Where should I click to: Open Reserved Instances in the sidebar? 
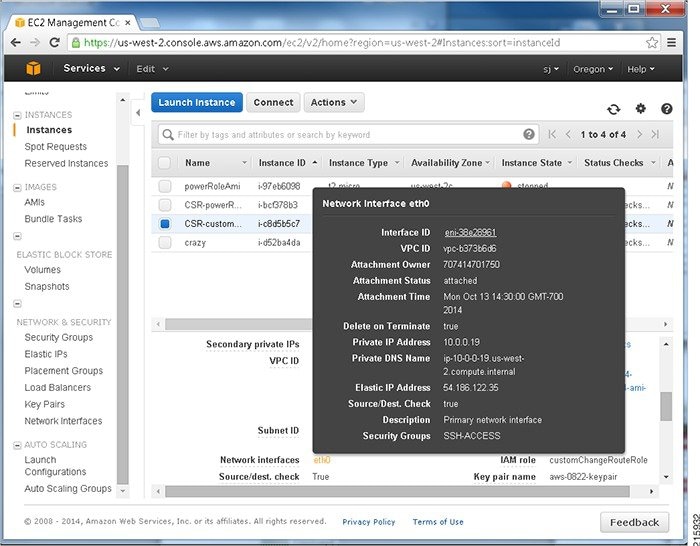click(x=66, y=163)
